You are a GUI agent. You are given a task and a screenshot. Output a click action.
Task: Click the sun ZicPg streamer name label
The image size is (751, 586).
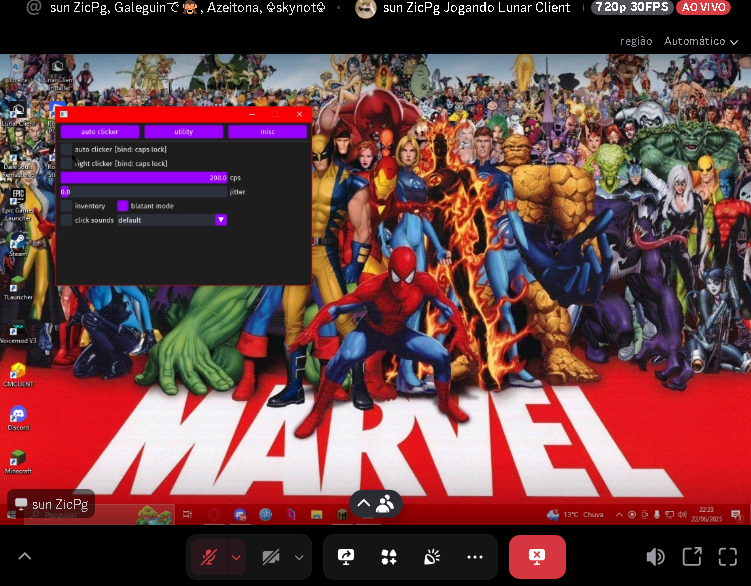[x=51, y=504]
